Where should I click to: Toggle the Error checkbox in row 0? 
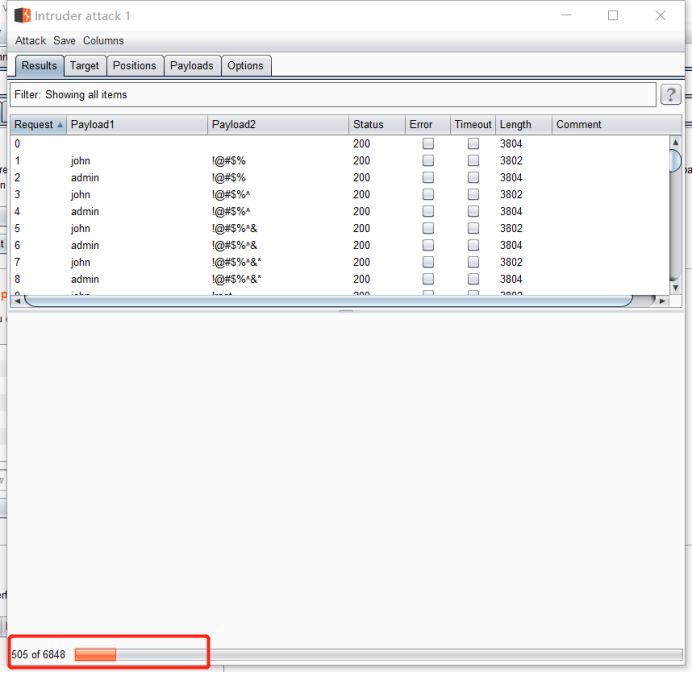[x=428, y=143]
